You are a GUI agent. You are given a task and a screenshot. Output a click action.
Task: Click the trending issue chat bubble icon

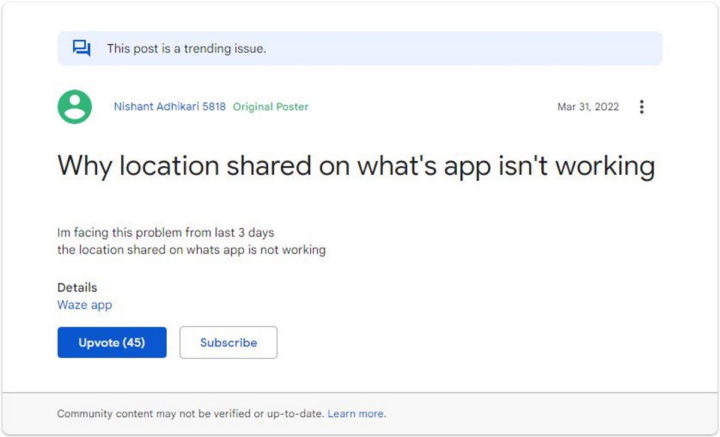click(x=82, y=48)
